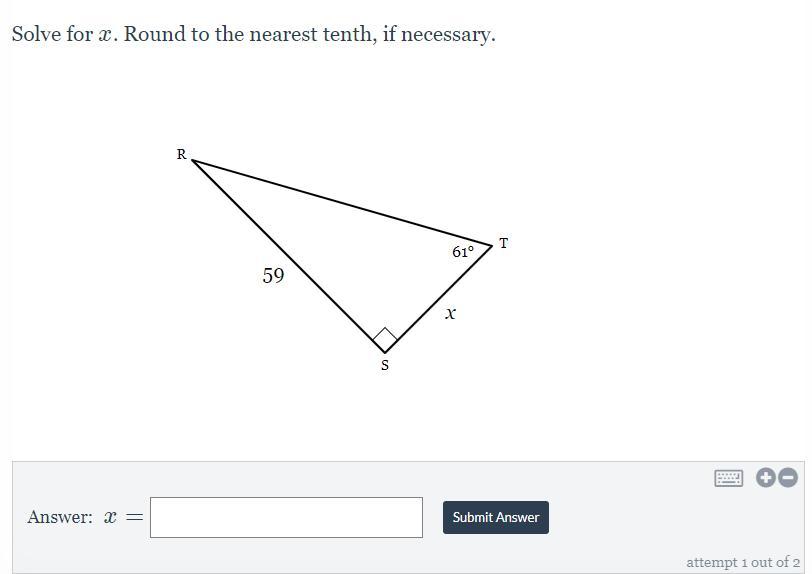Click the plus zoom-in icon

tap(766, 478)
